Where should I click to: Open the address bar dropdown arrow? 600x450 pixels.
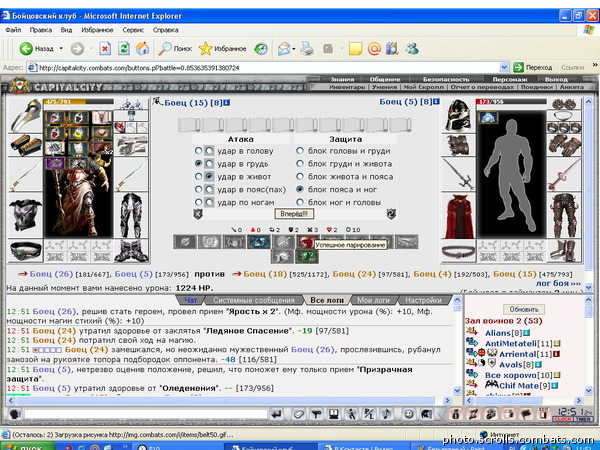pyautogui.click(x=504, y=67)
